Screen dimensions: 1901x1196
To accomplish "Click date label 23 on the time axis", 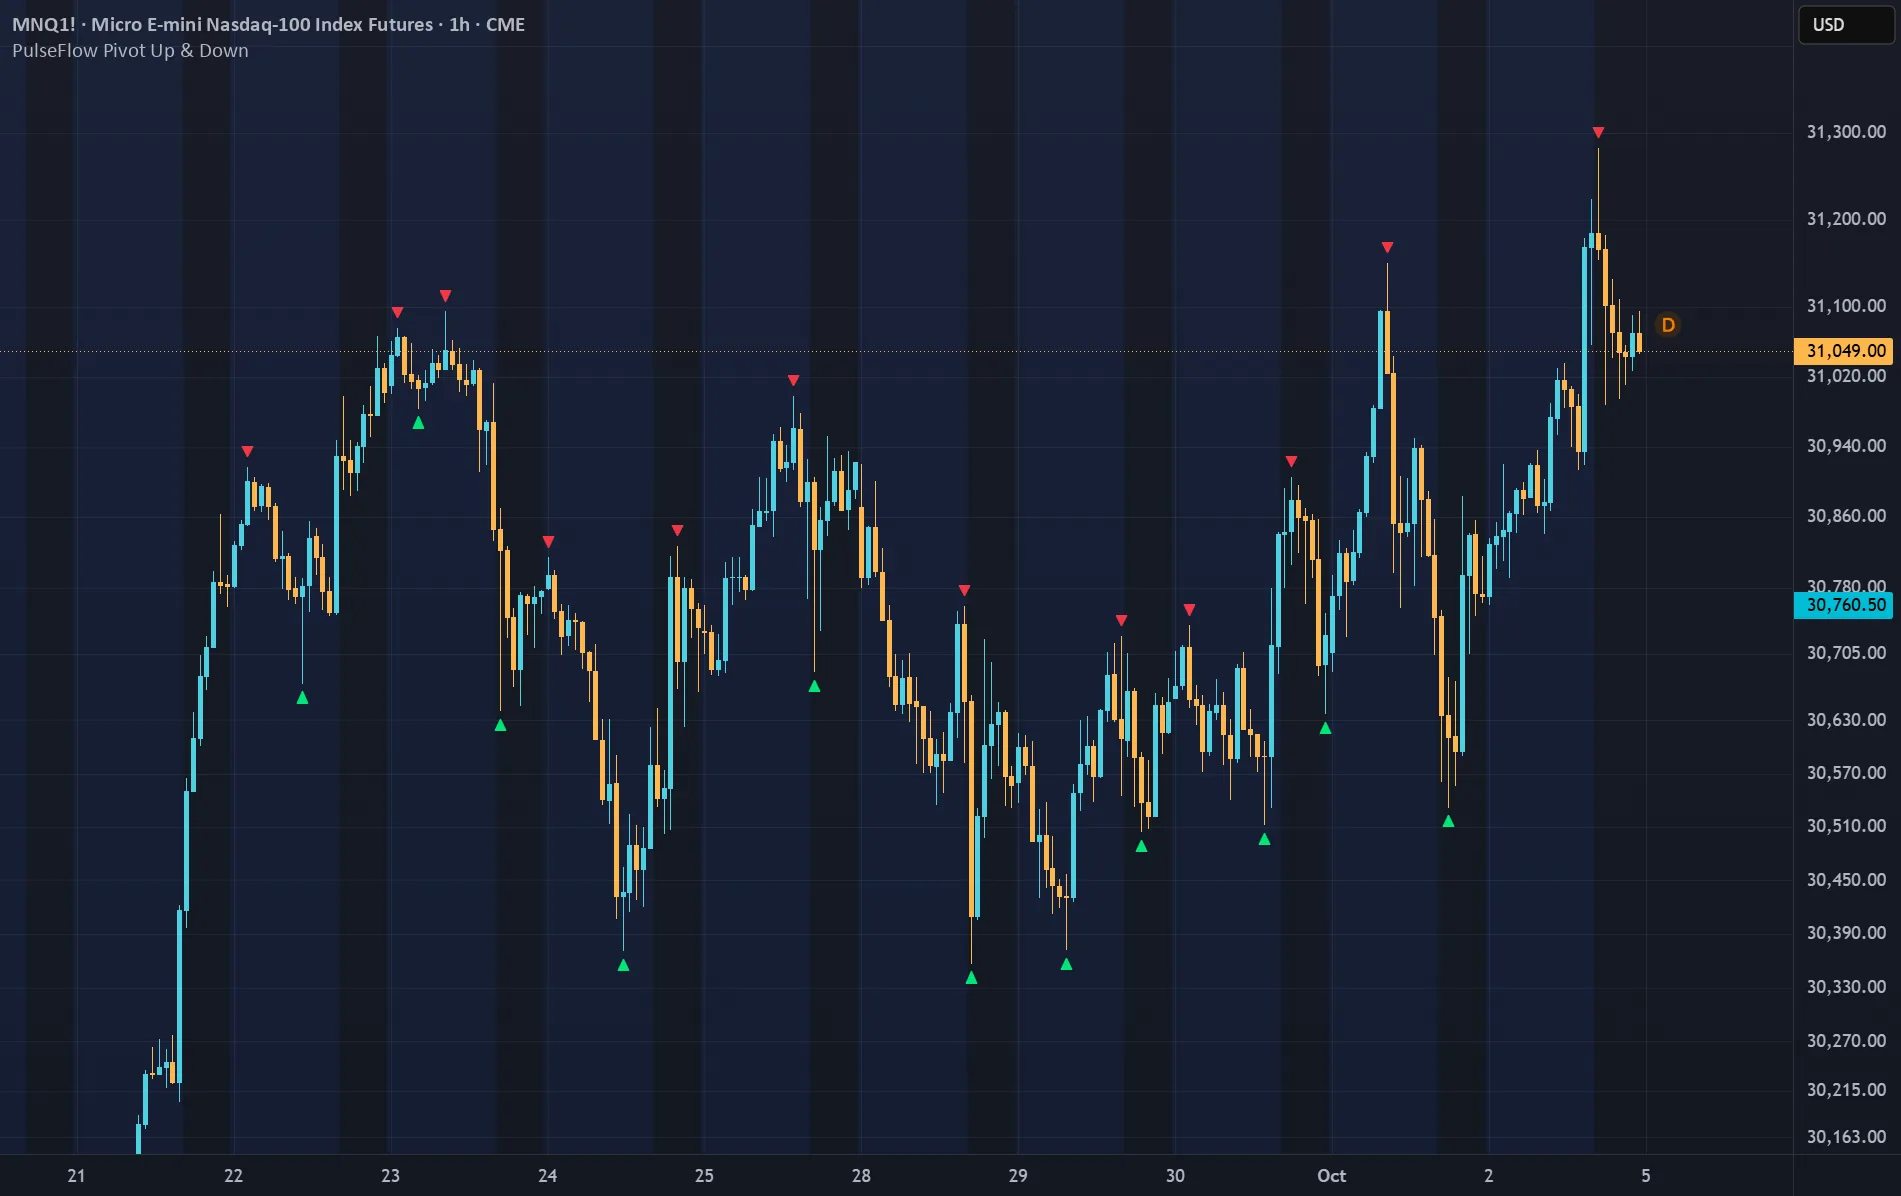I will [390, 1176].
